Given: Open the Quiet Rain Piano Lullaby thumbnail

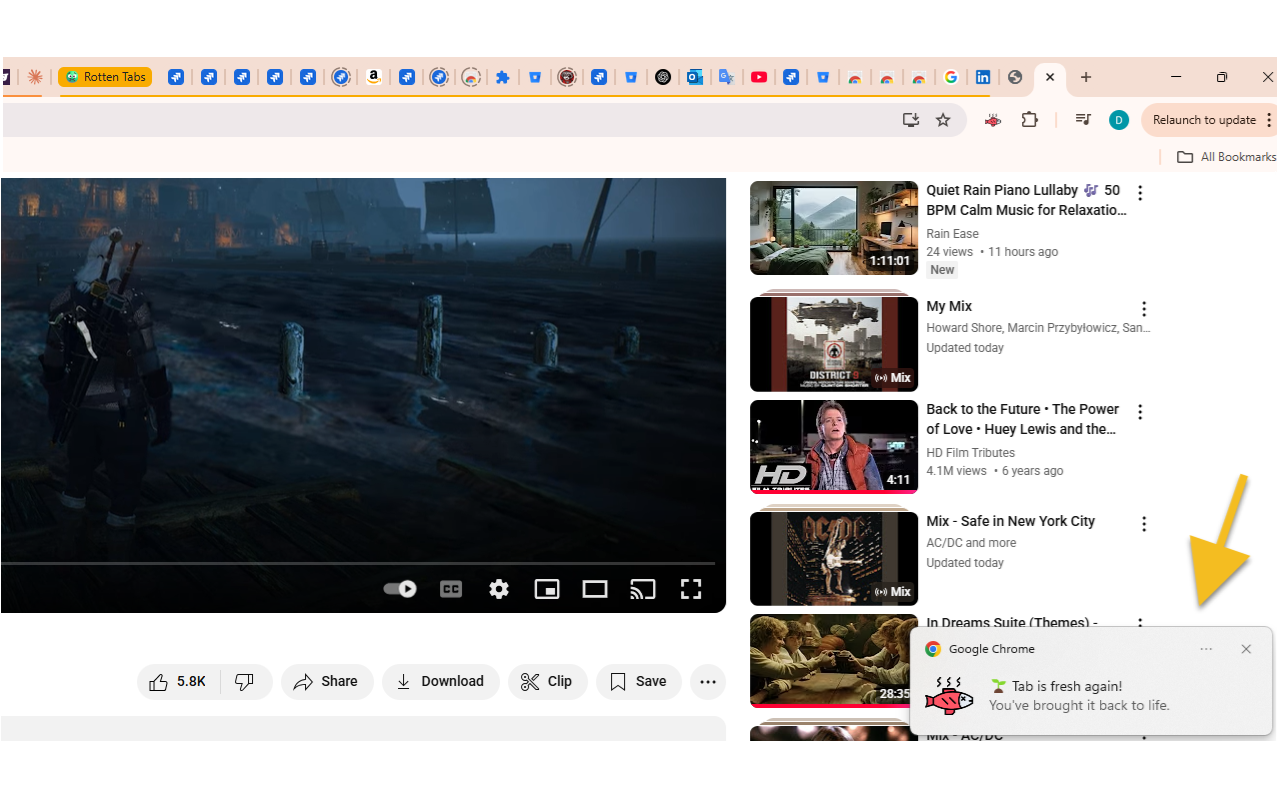Looking at the screenshot, I should (x=834, y=228).
